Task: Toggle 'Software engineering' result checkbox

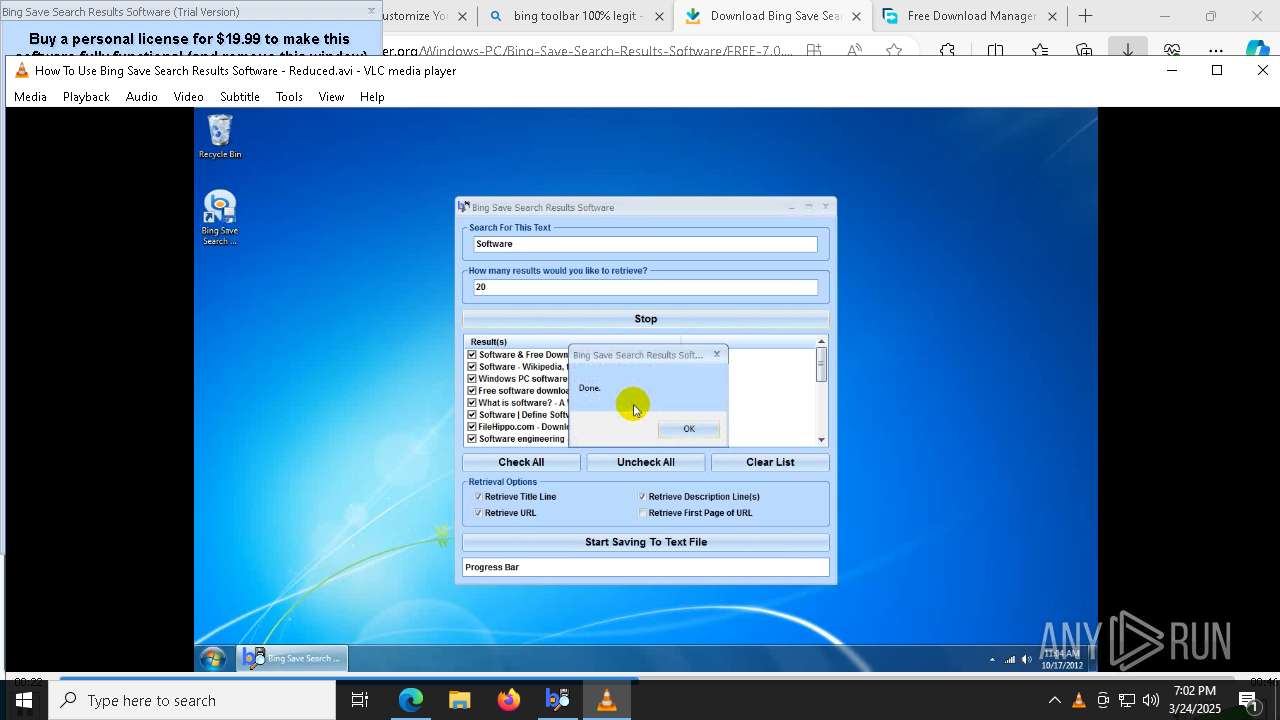Action: (472, 439)
